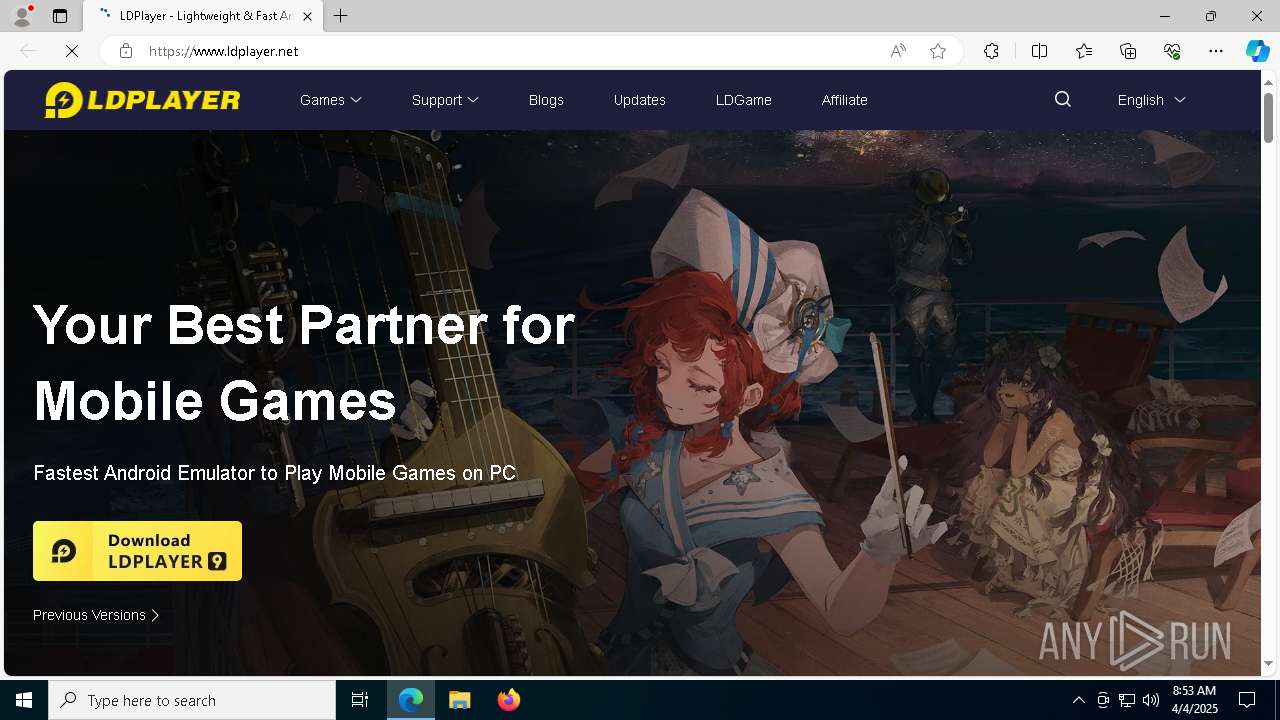1280x720 pixels.
Task: View site information lock icon
Action: [126, 51]
